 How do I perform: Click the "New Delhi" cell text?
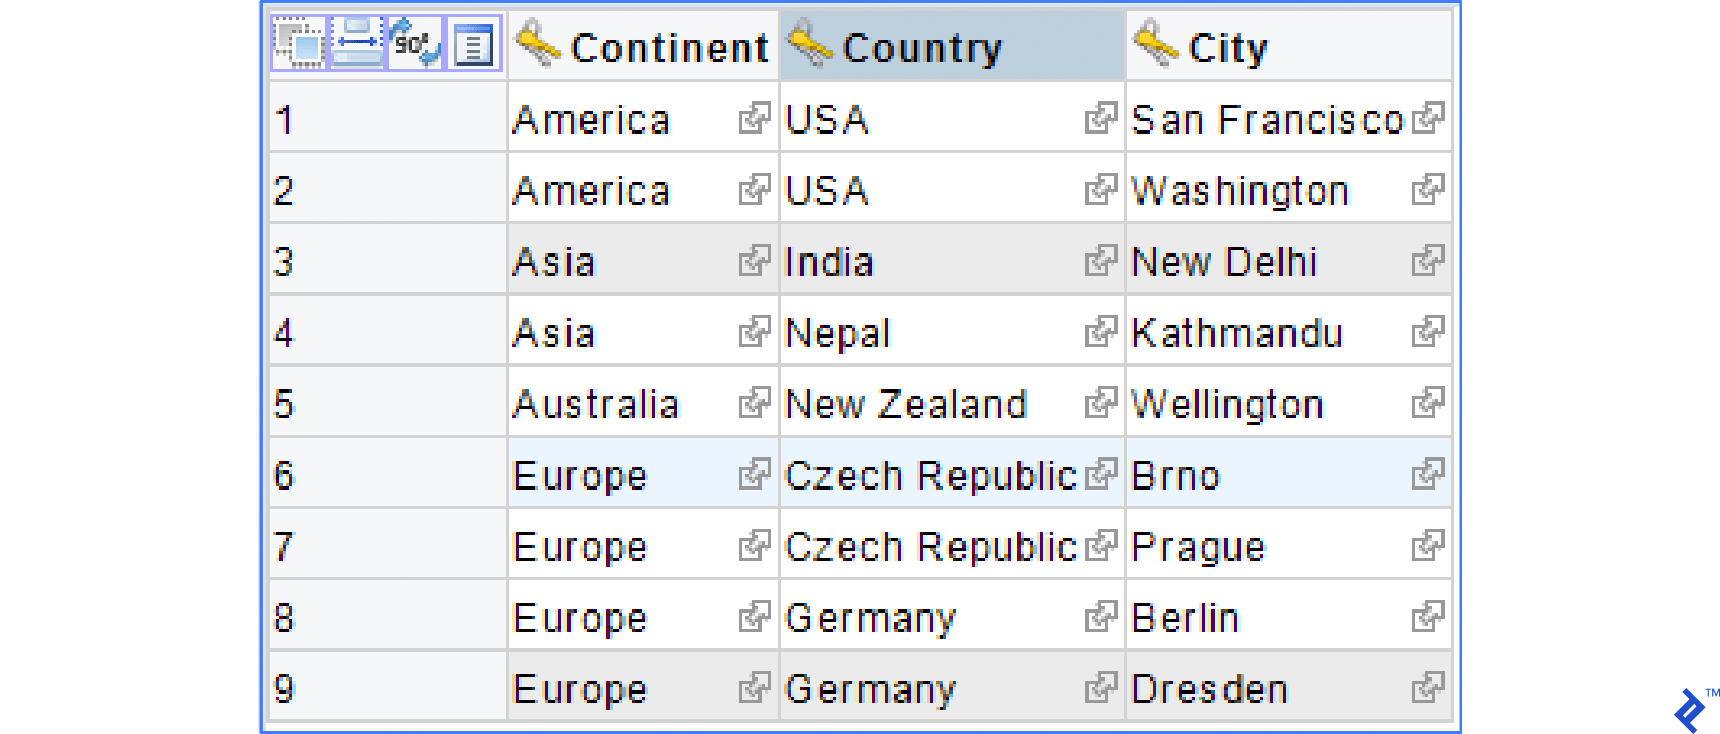1224,262
